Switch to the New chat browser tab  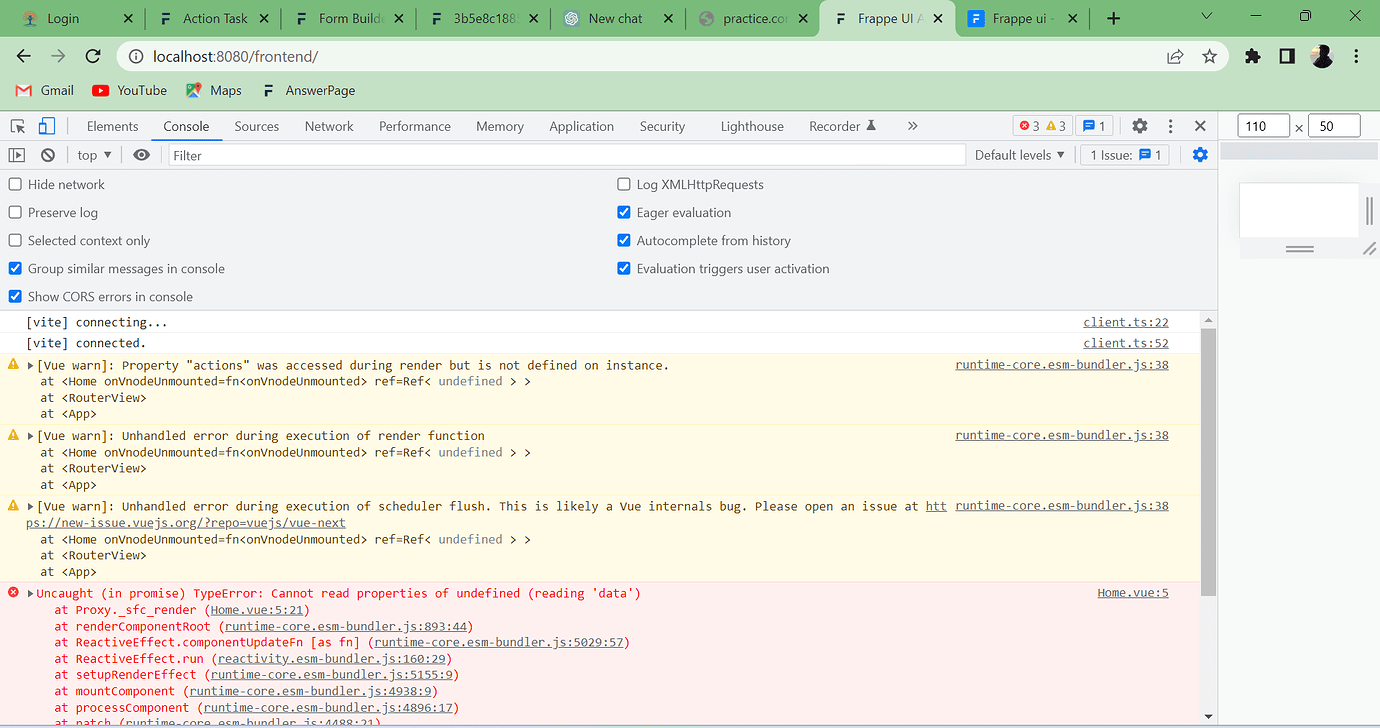616,17
